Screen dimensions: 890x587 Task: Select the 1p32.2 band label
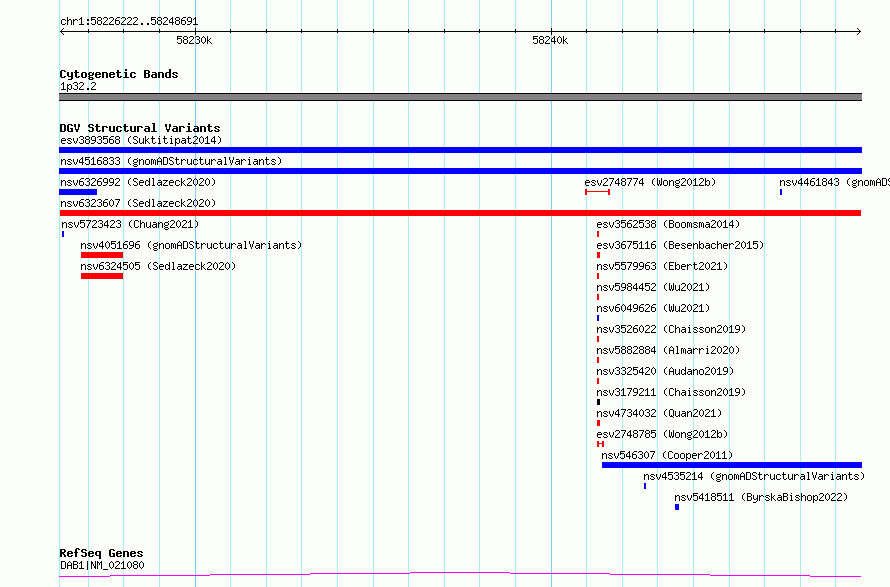tap(78, 86)
